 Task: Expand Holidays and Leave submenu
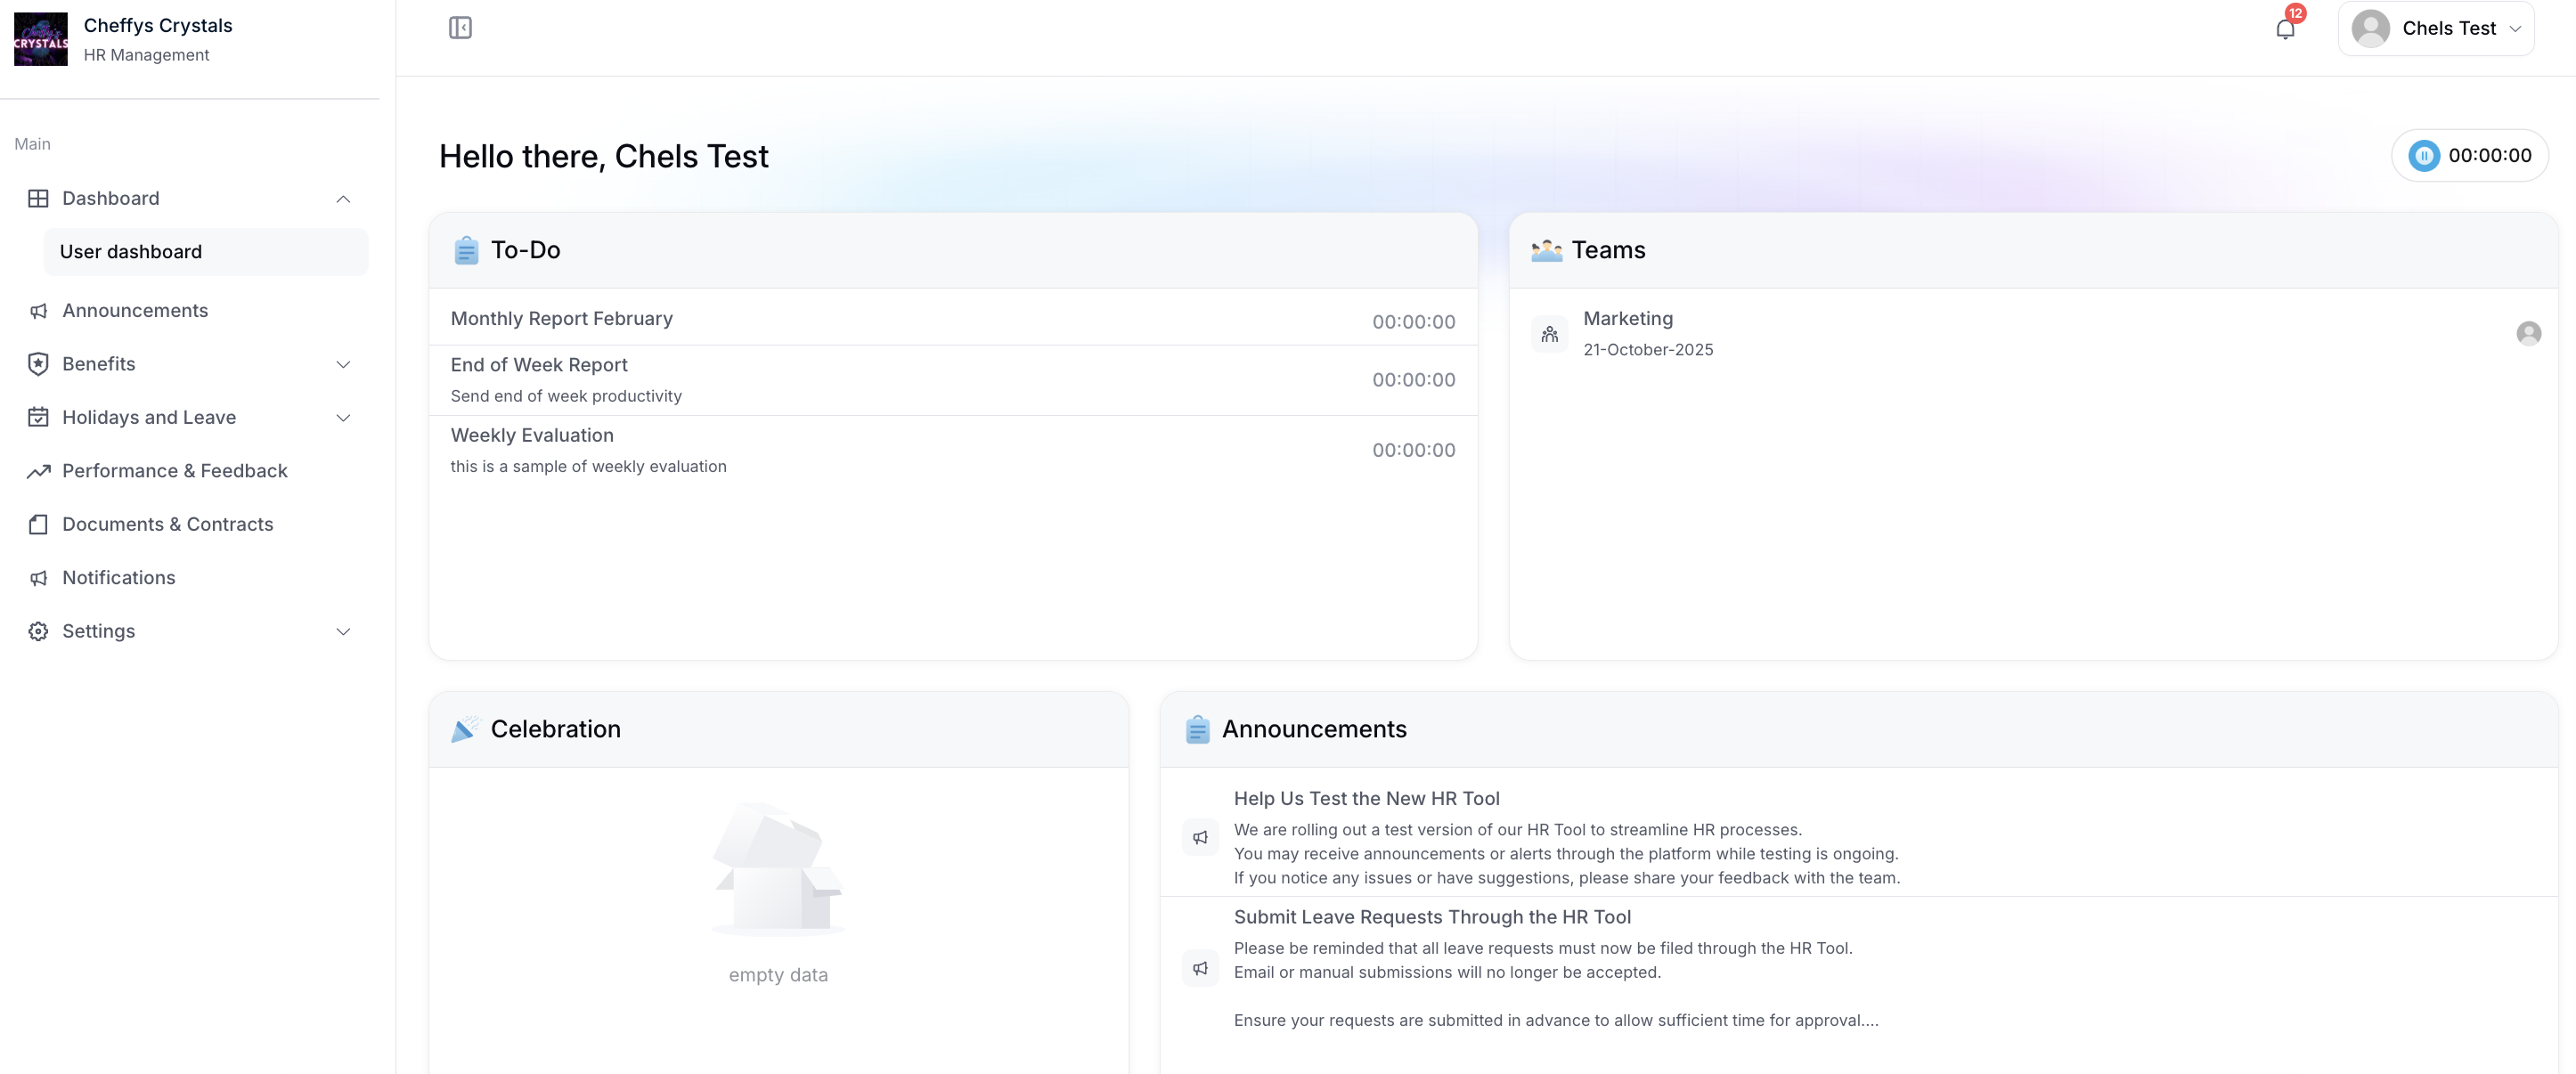coord(343,418)
